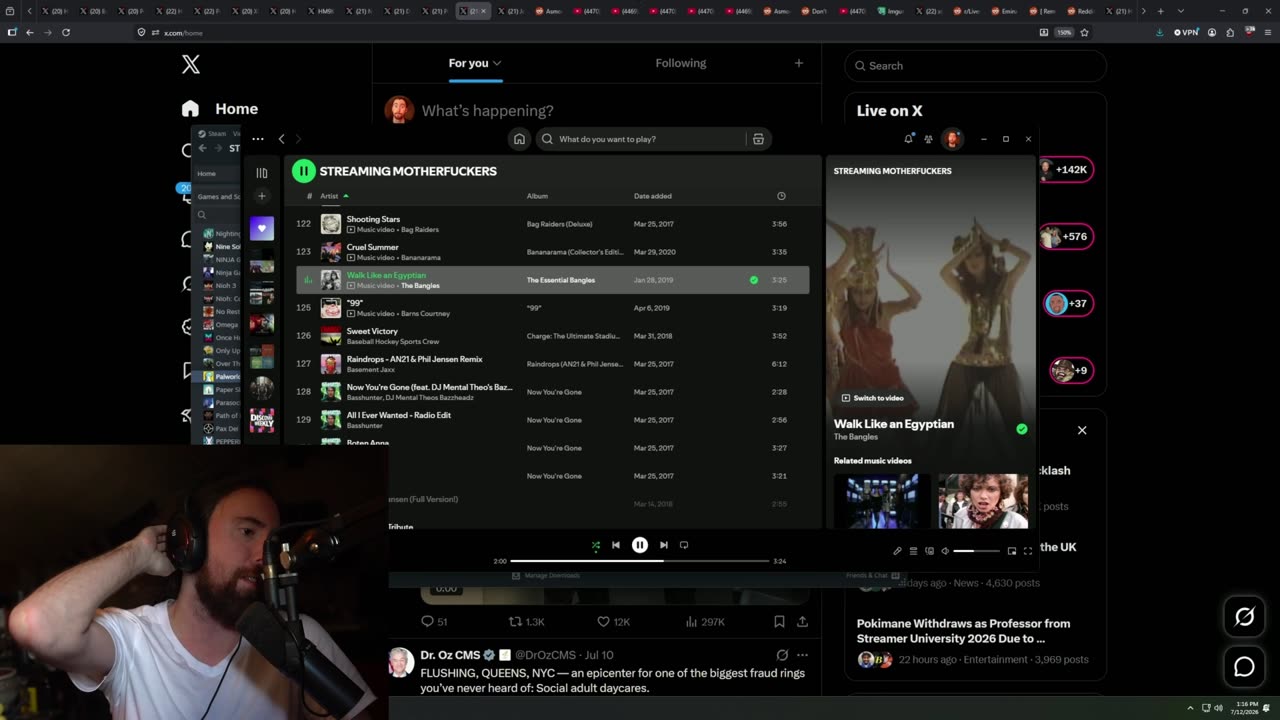Open the Spotify queue icon

pyautogui.click(x=913, y=551)
